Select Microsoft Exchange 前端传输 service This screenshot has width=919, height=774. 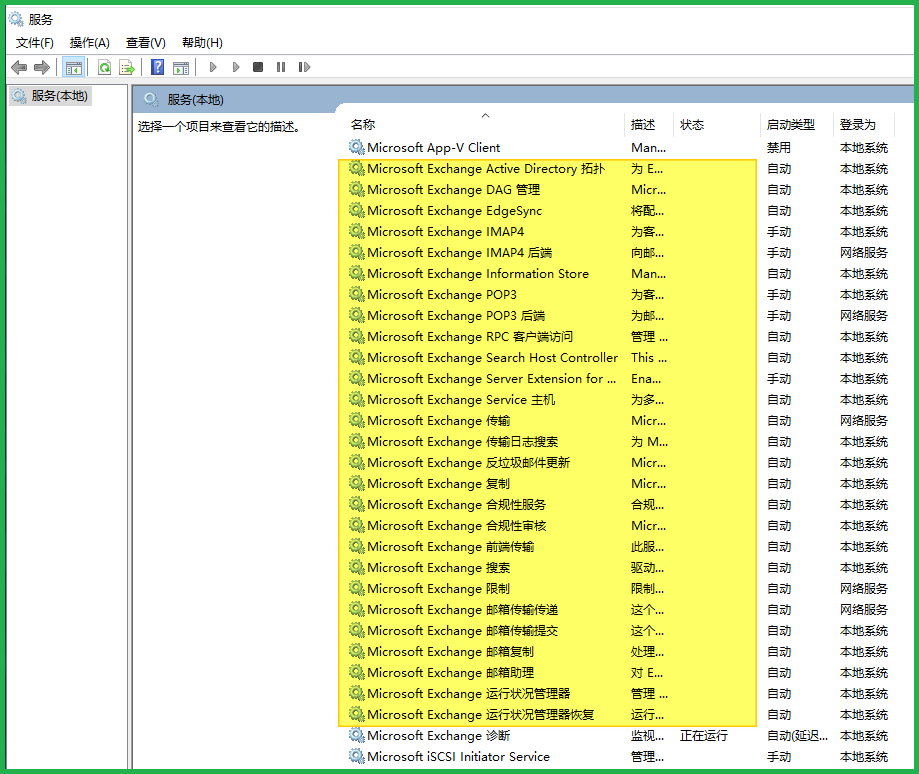pyautogui.click(x=451, y=547)
